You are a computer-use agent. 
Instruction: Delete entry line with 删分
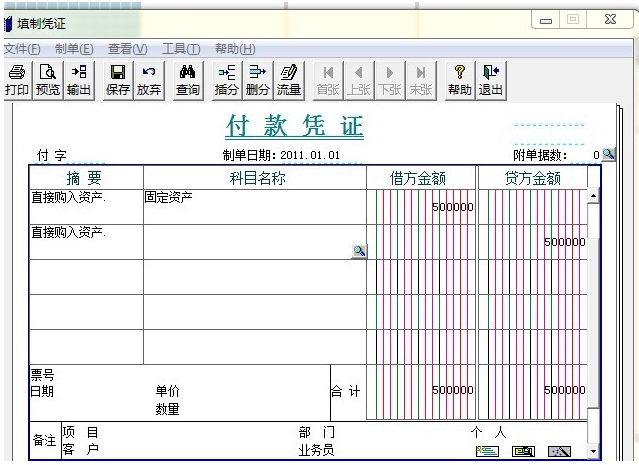pos(258,80)
